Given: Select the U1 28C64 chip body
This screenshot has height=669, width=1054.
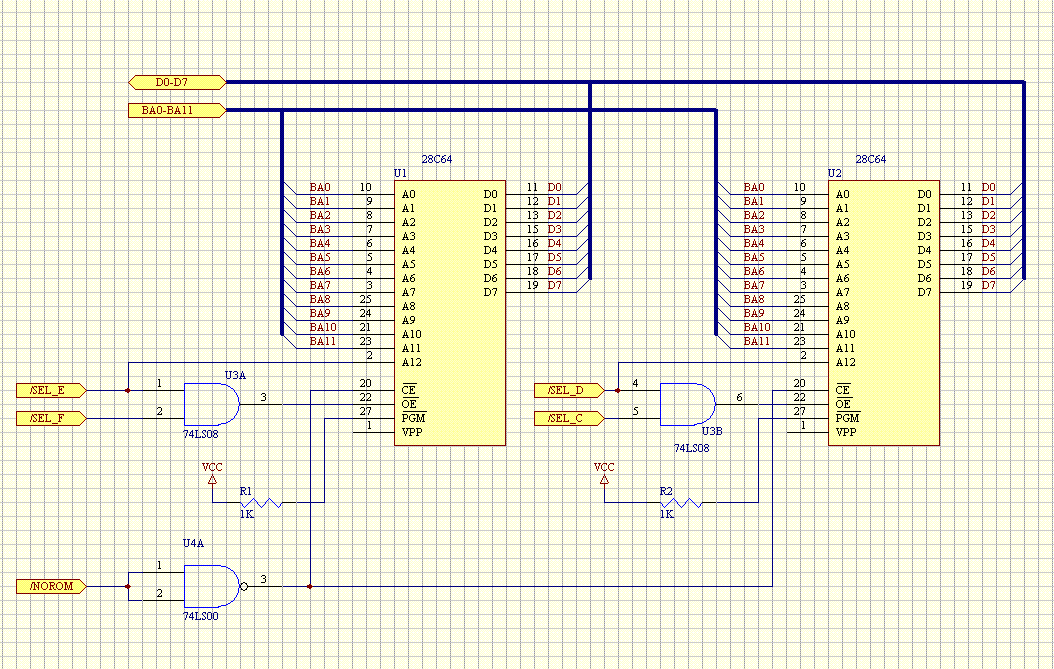Looking at the screenshot, I should pos(450,313).
